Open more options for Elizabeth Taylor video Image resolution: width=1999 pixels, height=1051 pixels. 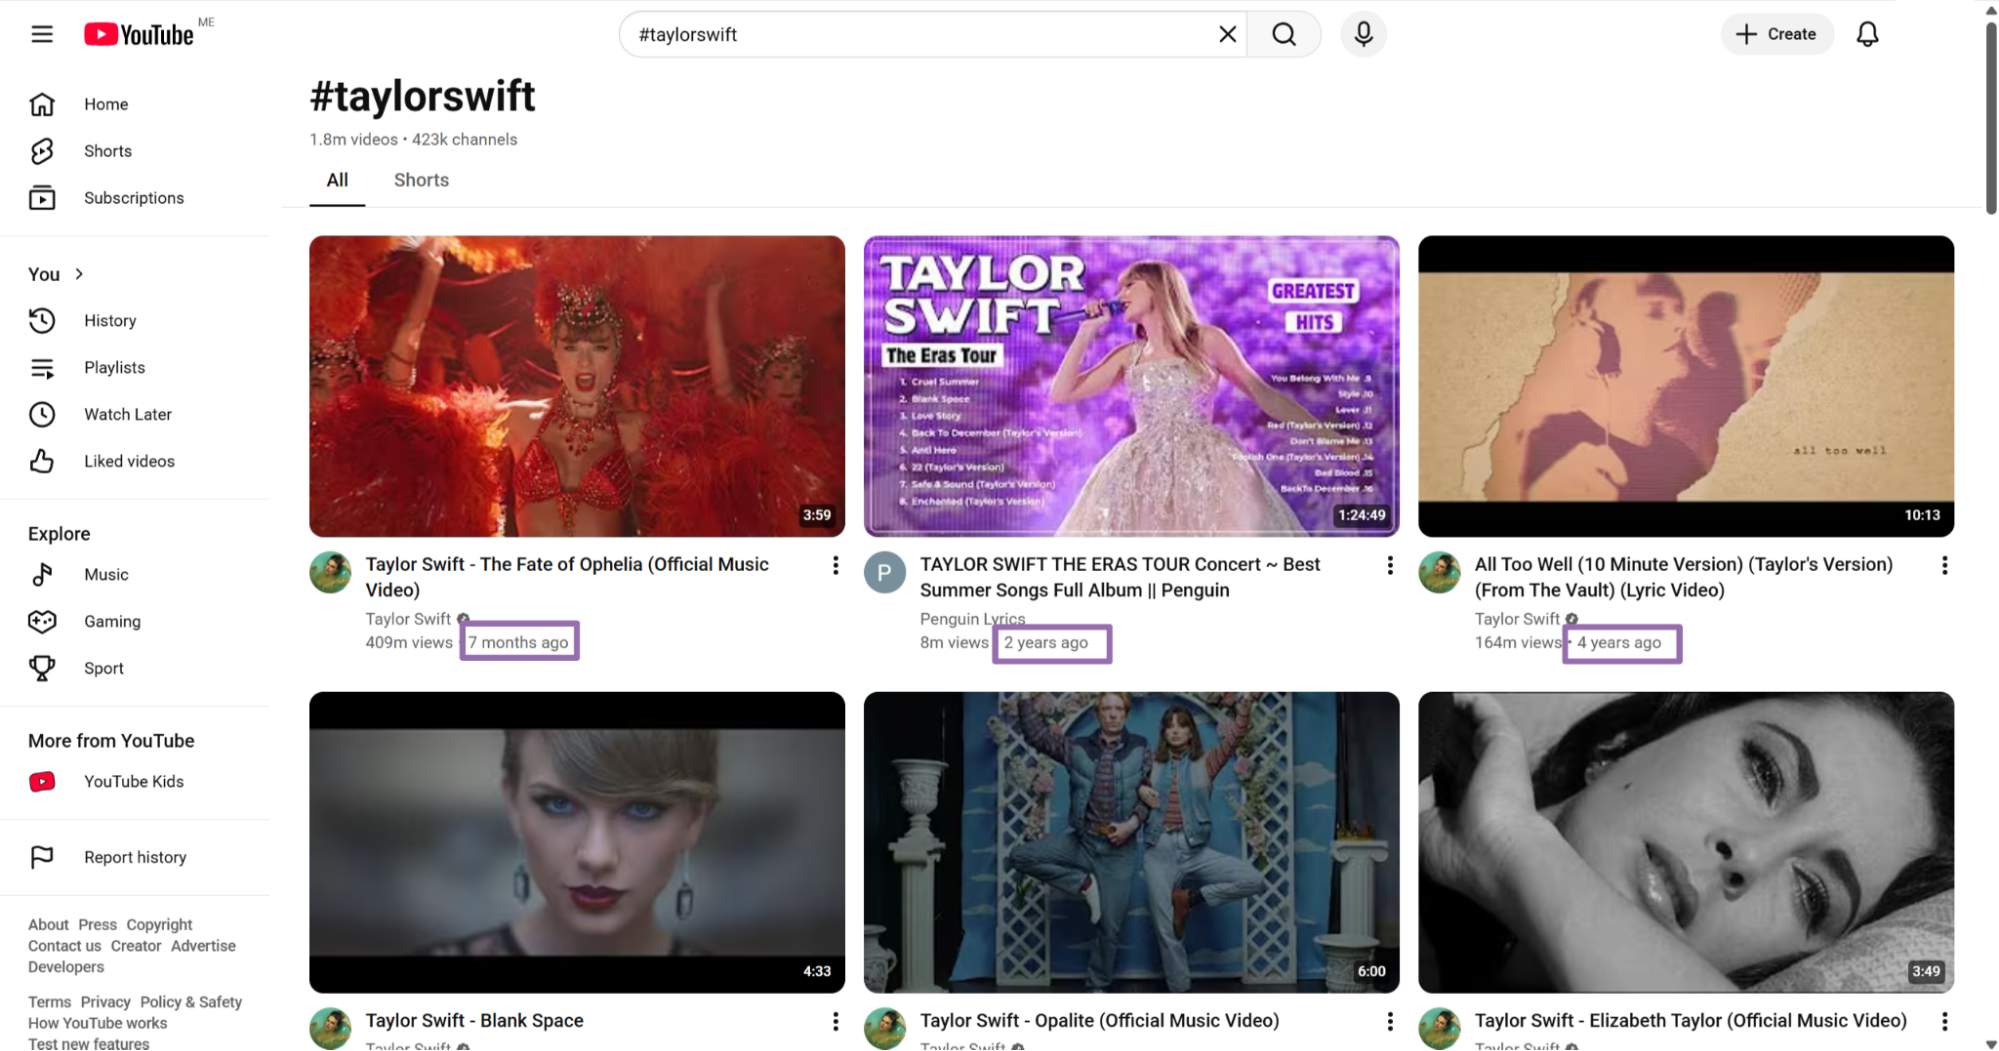(x=1944, y=1022)
